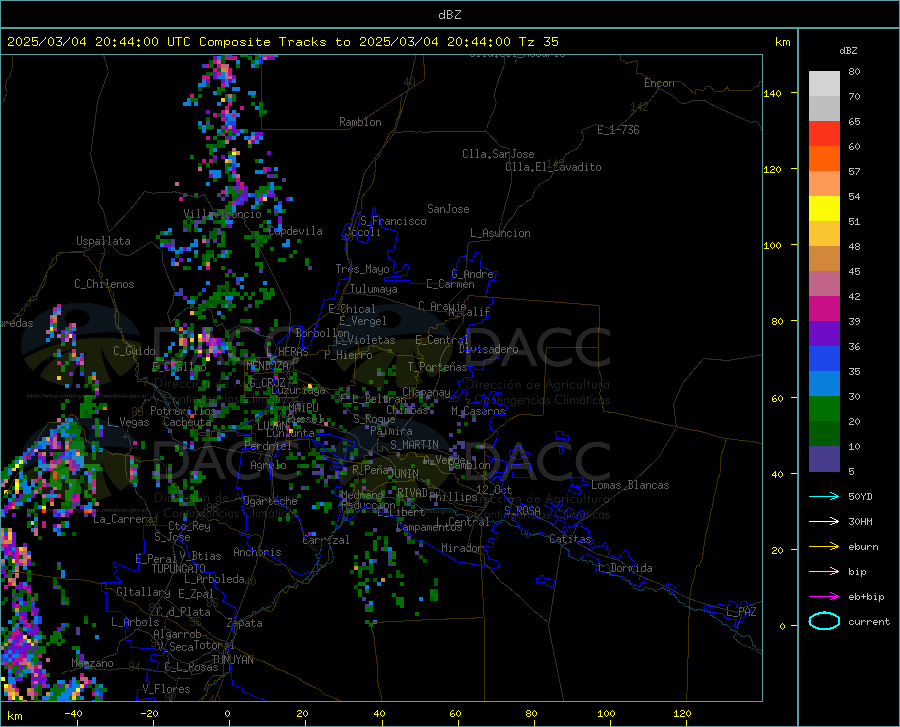The height and width of the screenshot is (727, 900).
Task: Click the 140 tick on vertical axis
Action: [773, 93]
